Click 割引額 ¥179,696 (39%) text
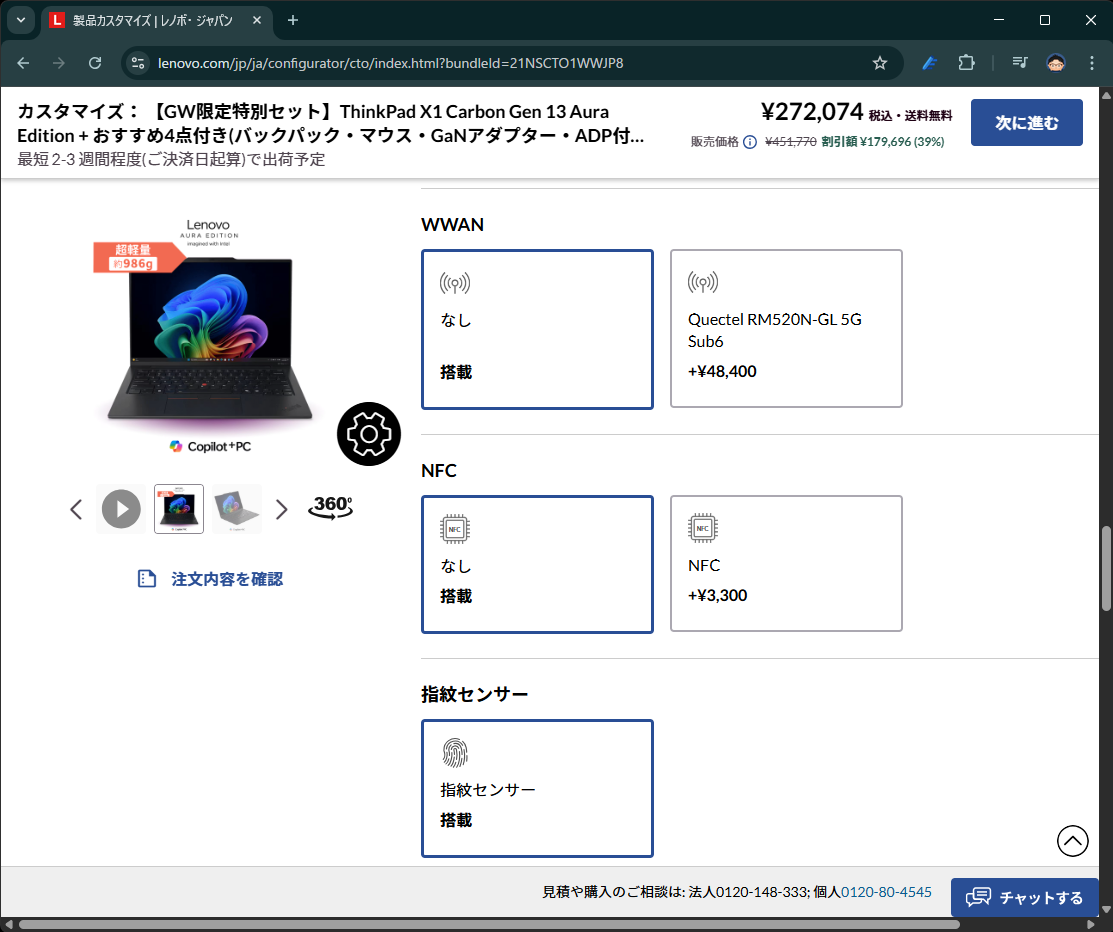The image size is (1113, 932). (883, 142)
